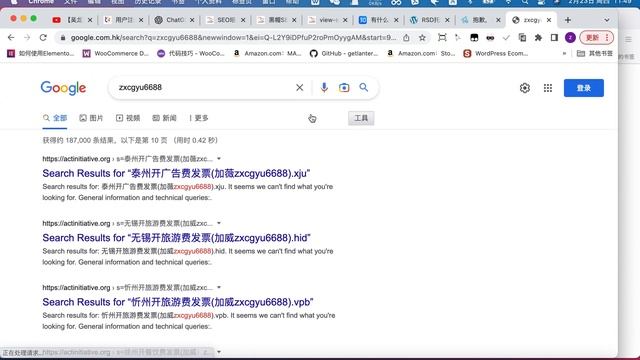The image size is (640, 360).
Task: Click the copy-pages extension icon
Action: pos(522,38)
